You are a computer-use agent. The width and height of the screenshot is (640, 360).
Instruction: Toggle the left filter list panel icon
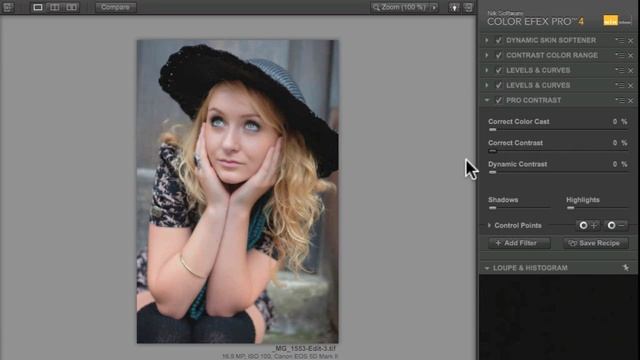[x=8, y=7]
